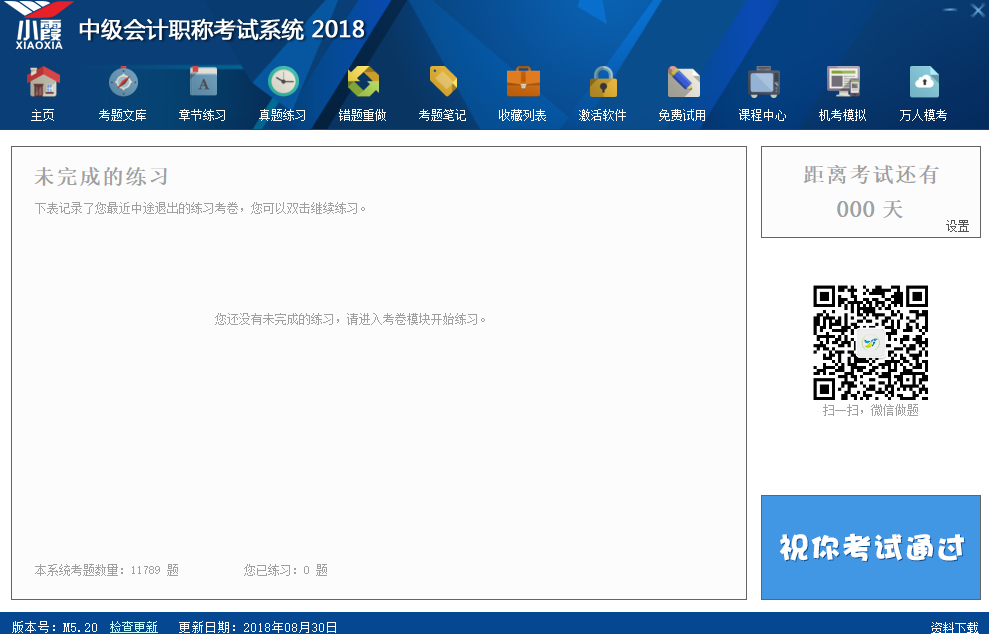Open 课程中心 TV icon
Viewport: 989px width, 634px height.
763,93
